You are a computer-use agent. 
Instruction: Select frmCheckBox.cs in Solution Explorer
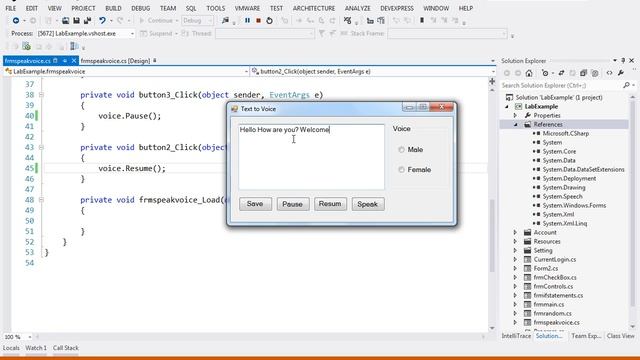click(x=555, y=277)
